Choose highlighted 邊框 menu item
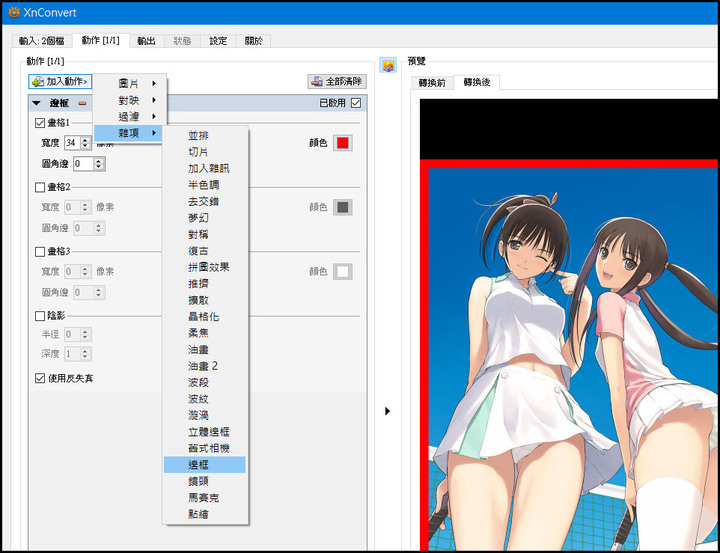This screenshot has width=720, height=553. [x=205, y=465]
